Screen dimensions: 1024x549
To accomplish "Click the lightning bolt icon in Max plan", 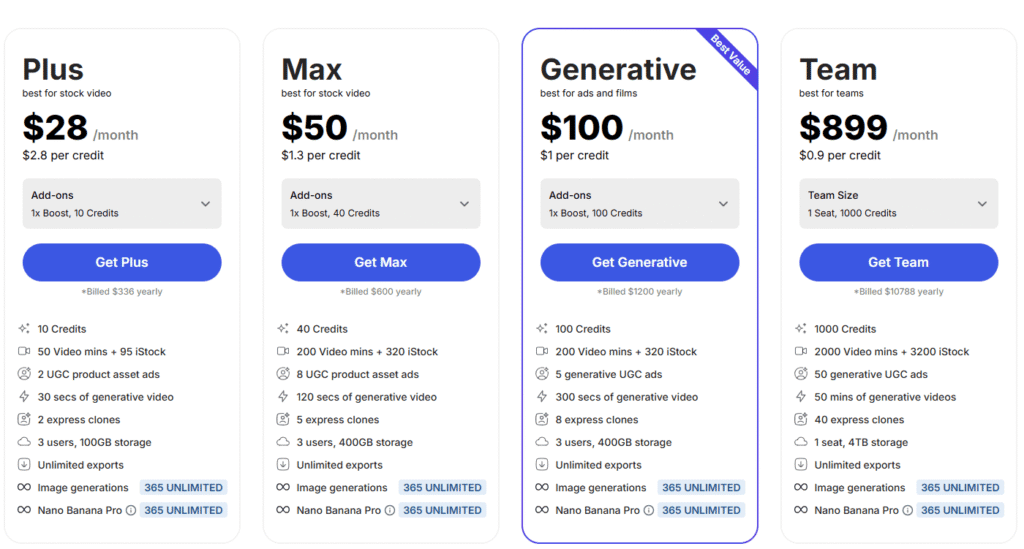I will tap(283, 397).
